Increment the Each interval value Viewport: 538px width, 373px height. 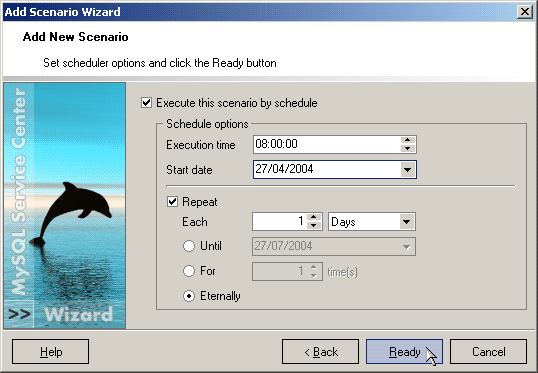[x=314, y=217]
